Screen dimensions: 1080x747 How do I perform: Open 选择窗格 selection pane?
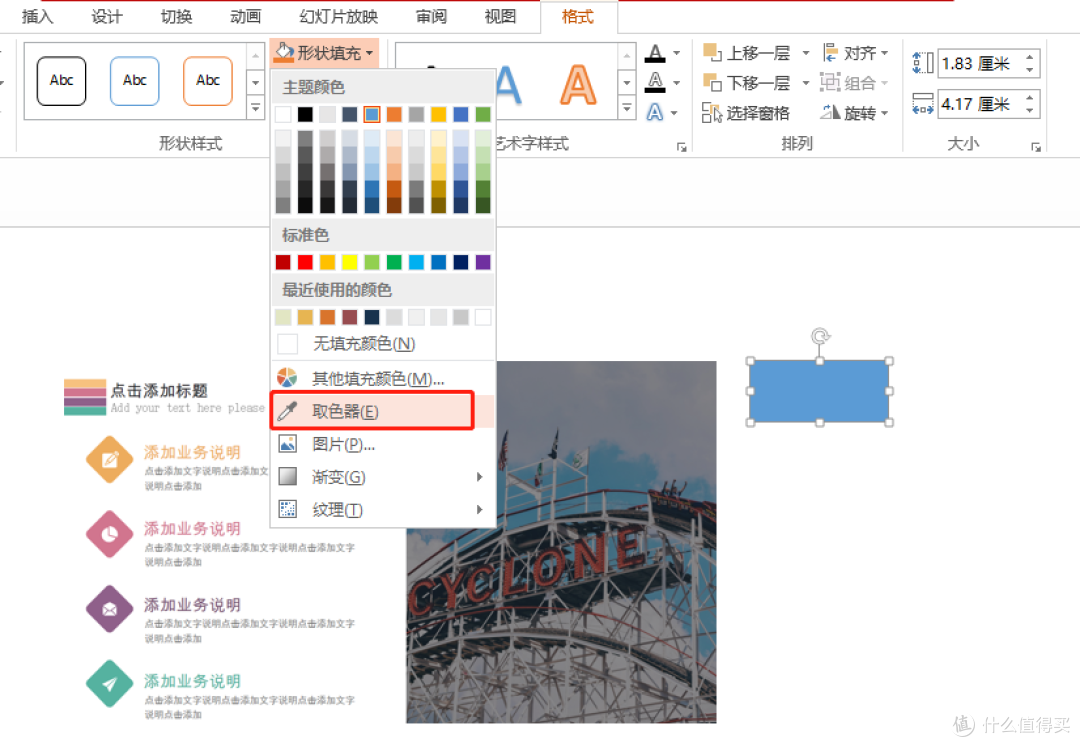pyautogui.click(x=746, y=113)
